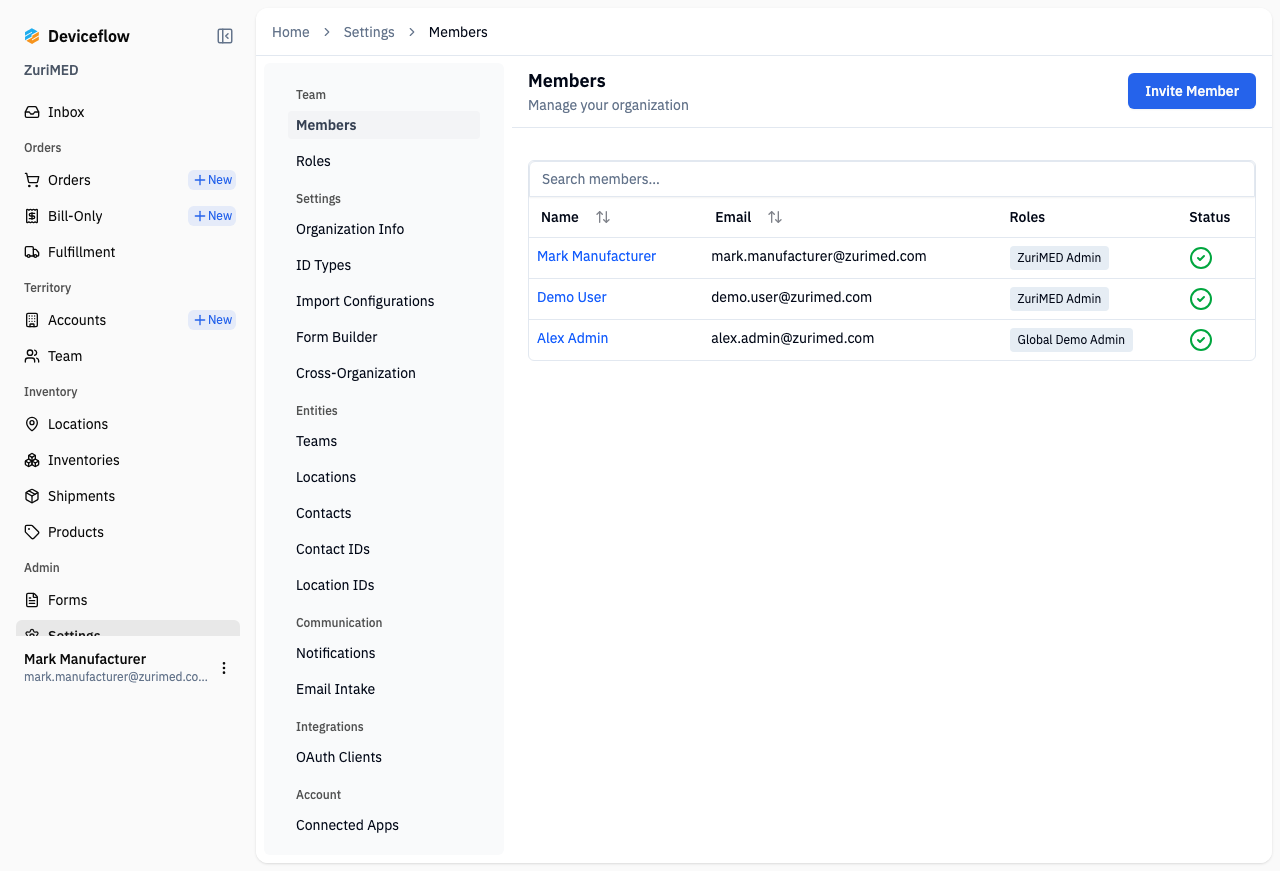The height and width of the screenshot is (871, 1280).
Task: Click the Orders shopping cart icon
Action: tap(32, 180)
